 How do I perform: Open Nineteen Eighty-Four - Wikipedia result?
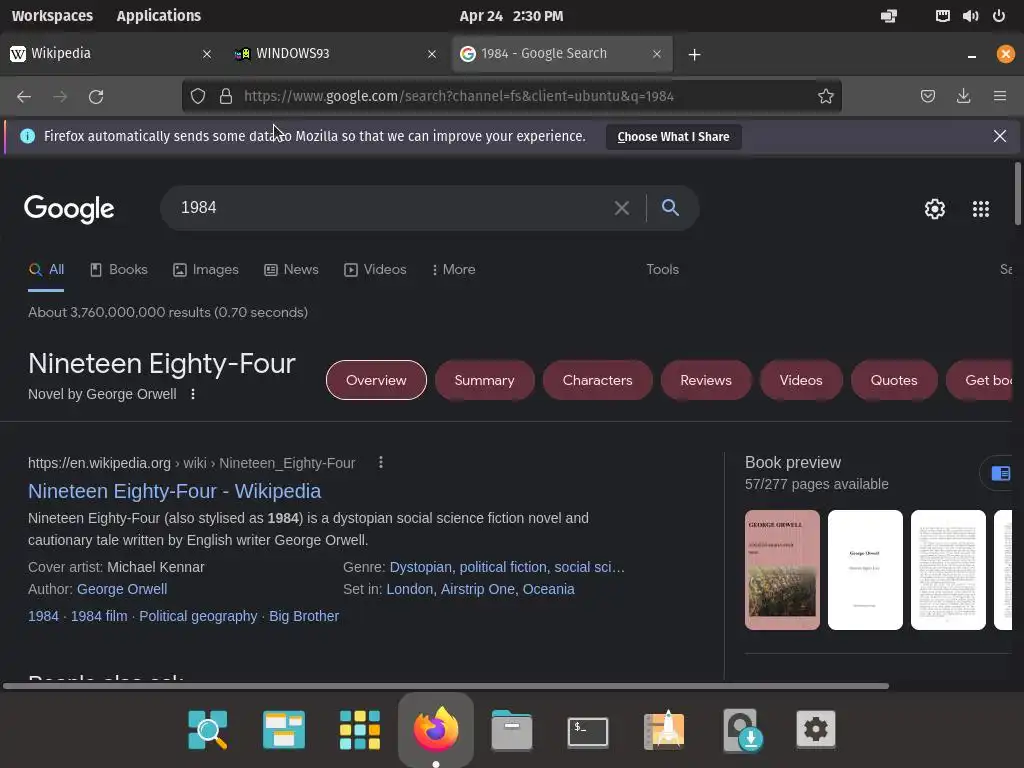(174, 490)
